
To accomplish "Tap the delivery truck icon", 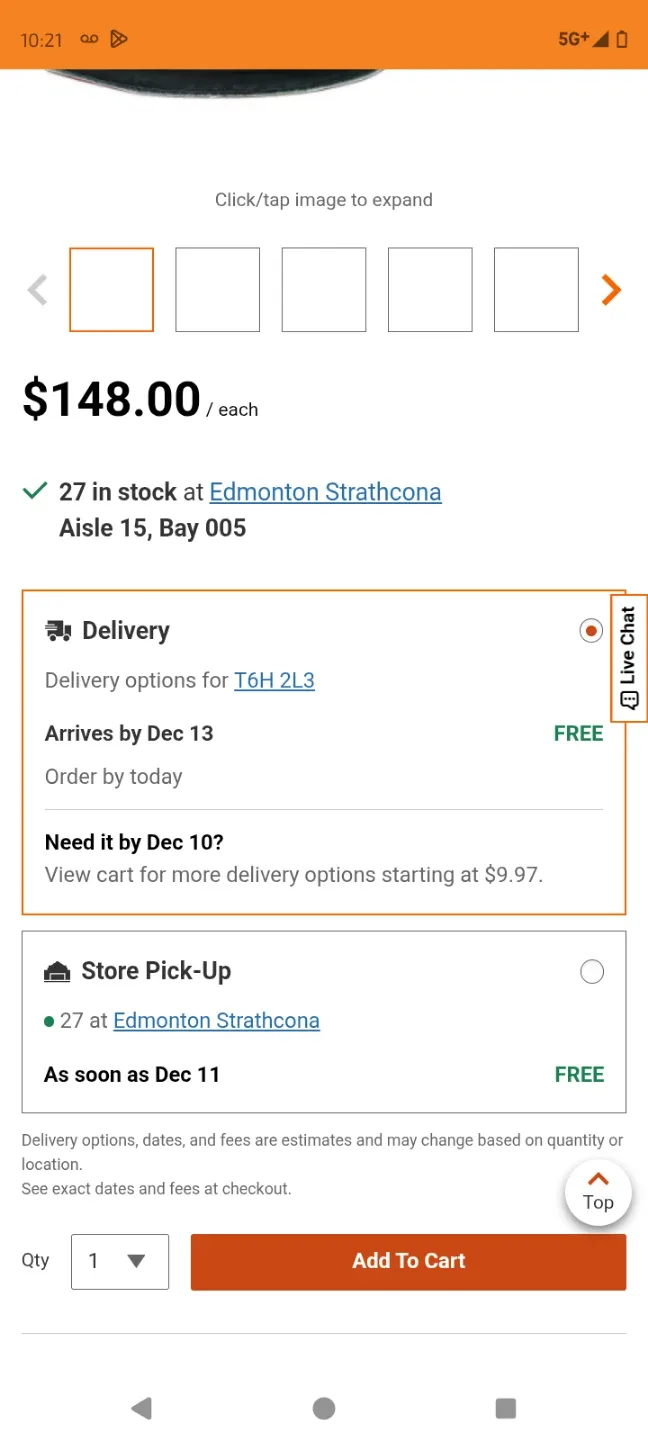I will pyautogui.click(x=58, y=631).
